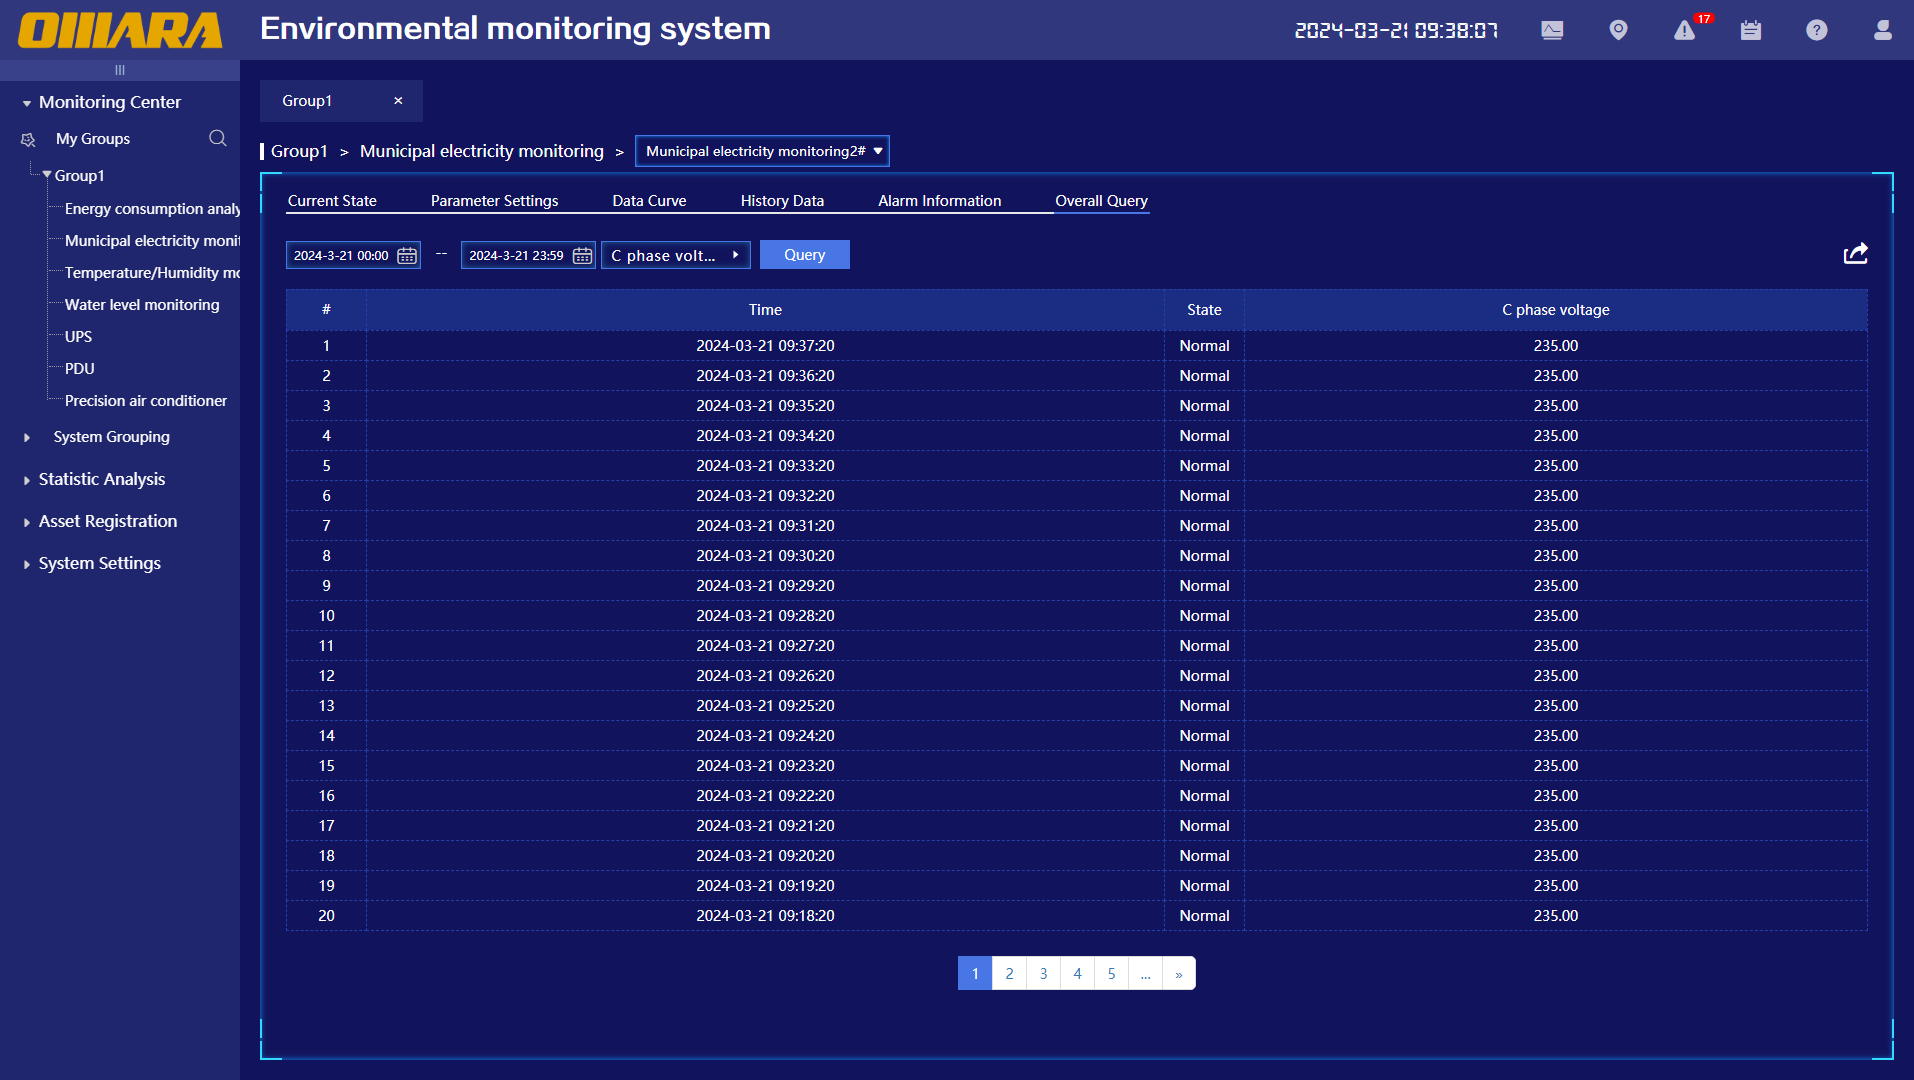Open the user account profile icon
1914x1080 pixels.
coord(1882,30)
